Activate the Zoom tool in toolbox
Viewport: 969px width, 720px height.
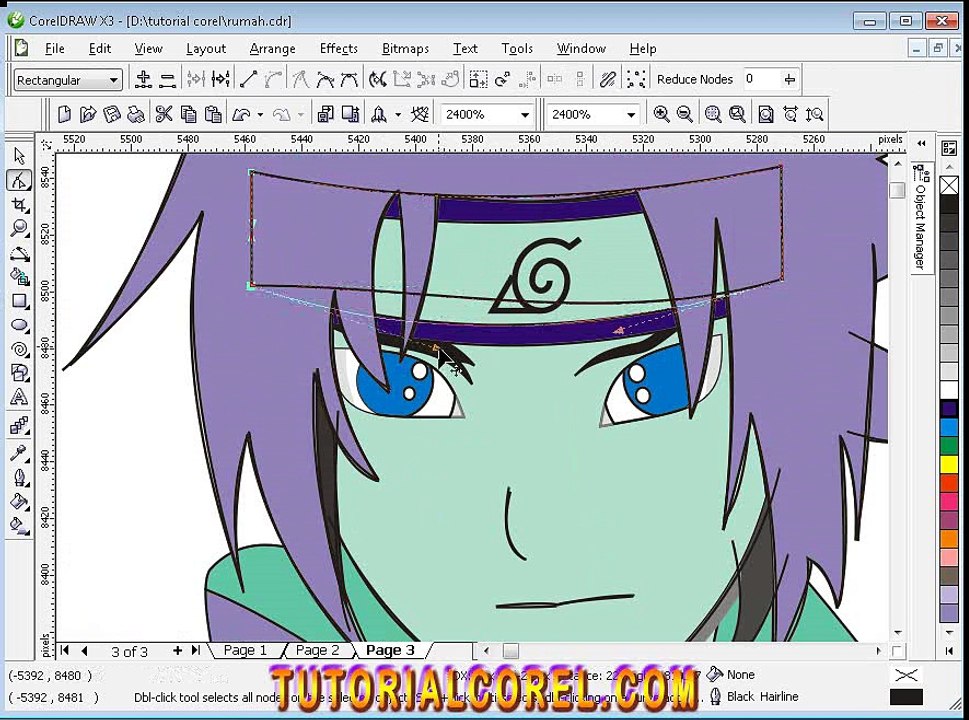(19, 229)
